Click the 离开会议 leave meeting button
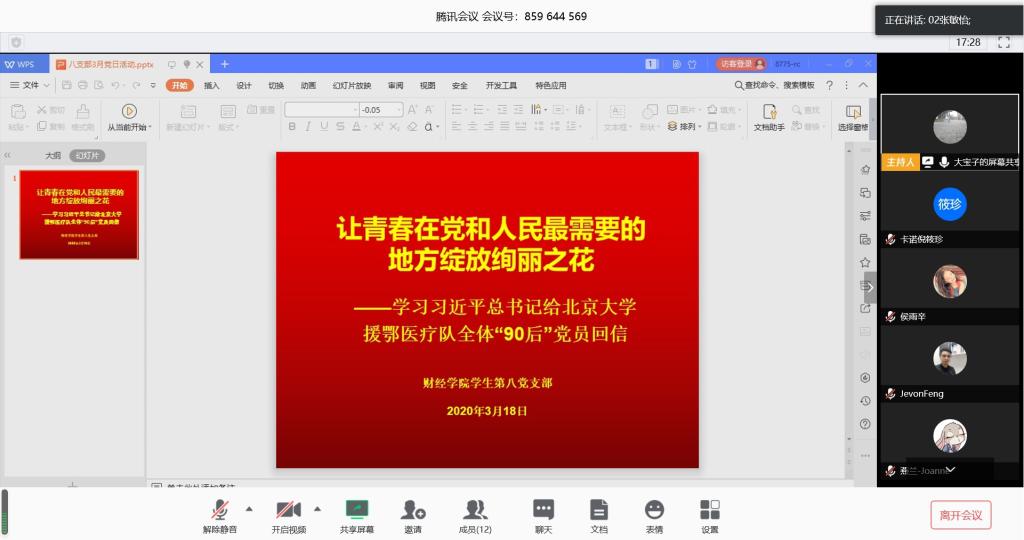Viewport: 1024px width, 540px height. [x=960, y=515]
